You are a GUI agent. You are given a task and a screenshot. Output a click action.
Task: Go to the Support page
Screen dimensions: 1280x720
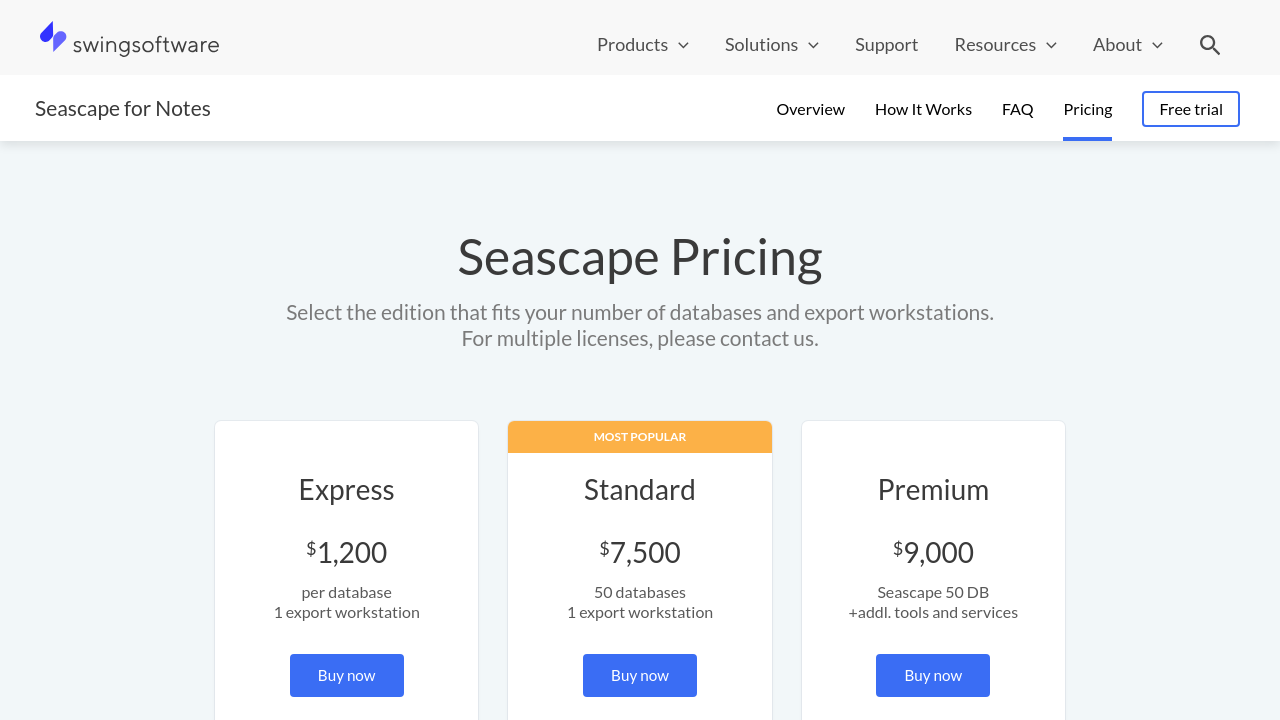886,45
